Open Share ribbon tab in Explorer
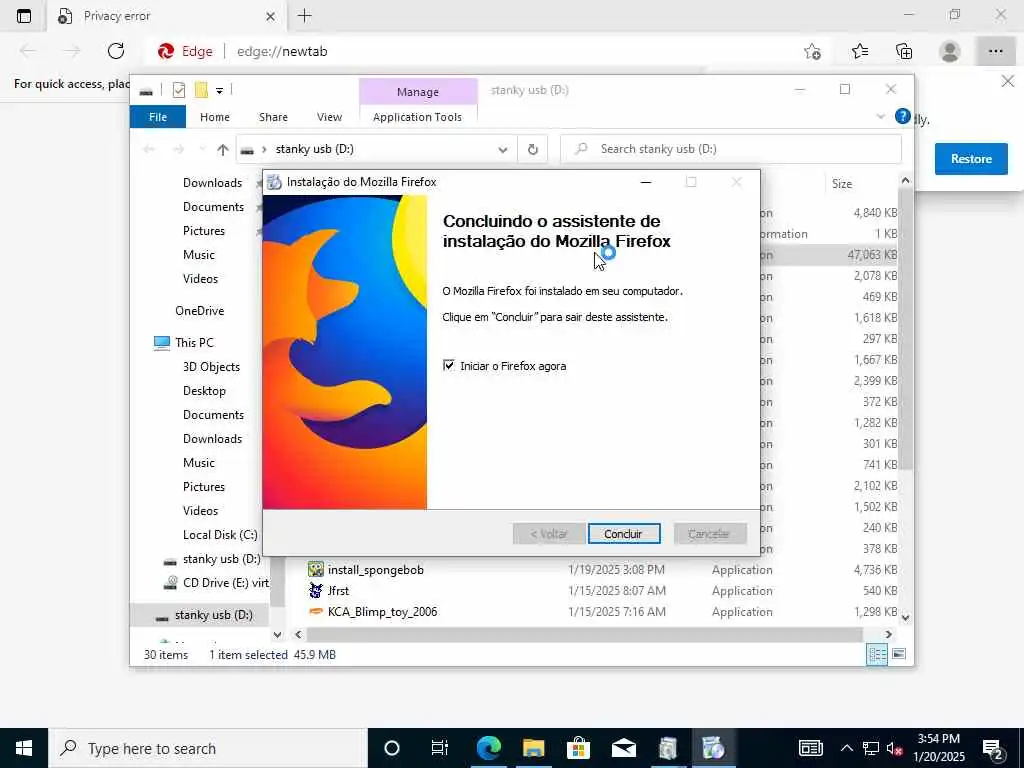 [x=273, y=117]
